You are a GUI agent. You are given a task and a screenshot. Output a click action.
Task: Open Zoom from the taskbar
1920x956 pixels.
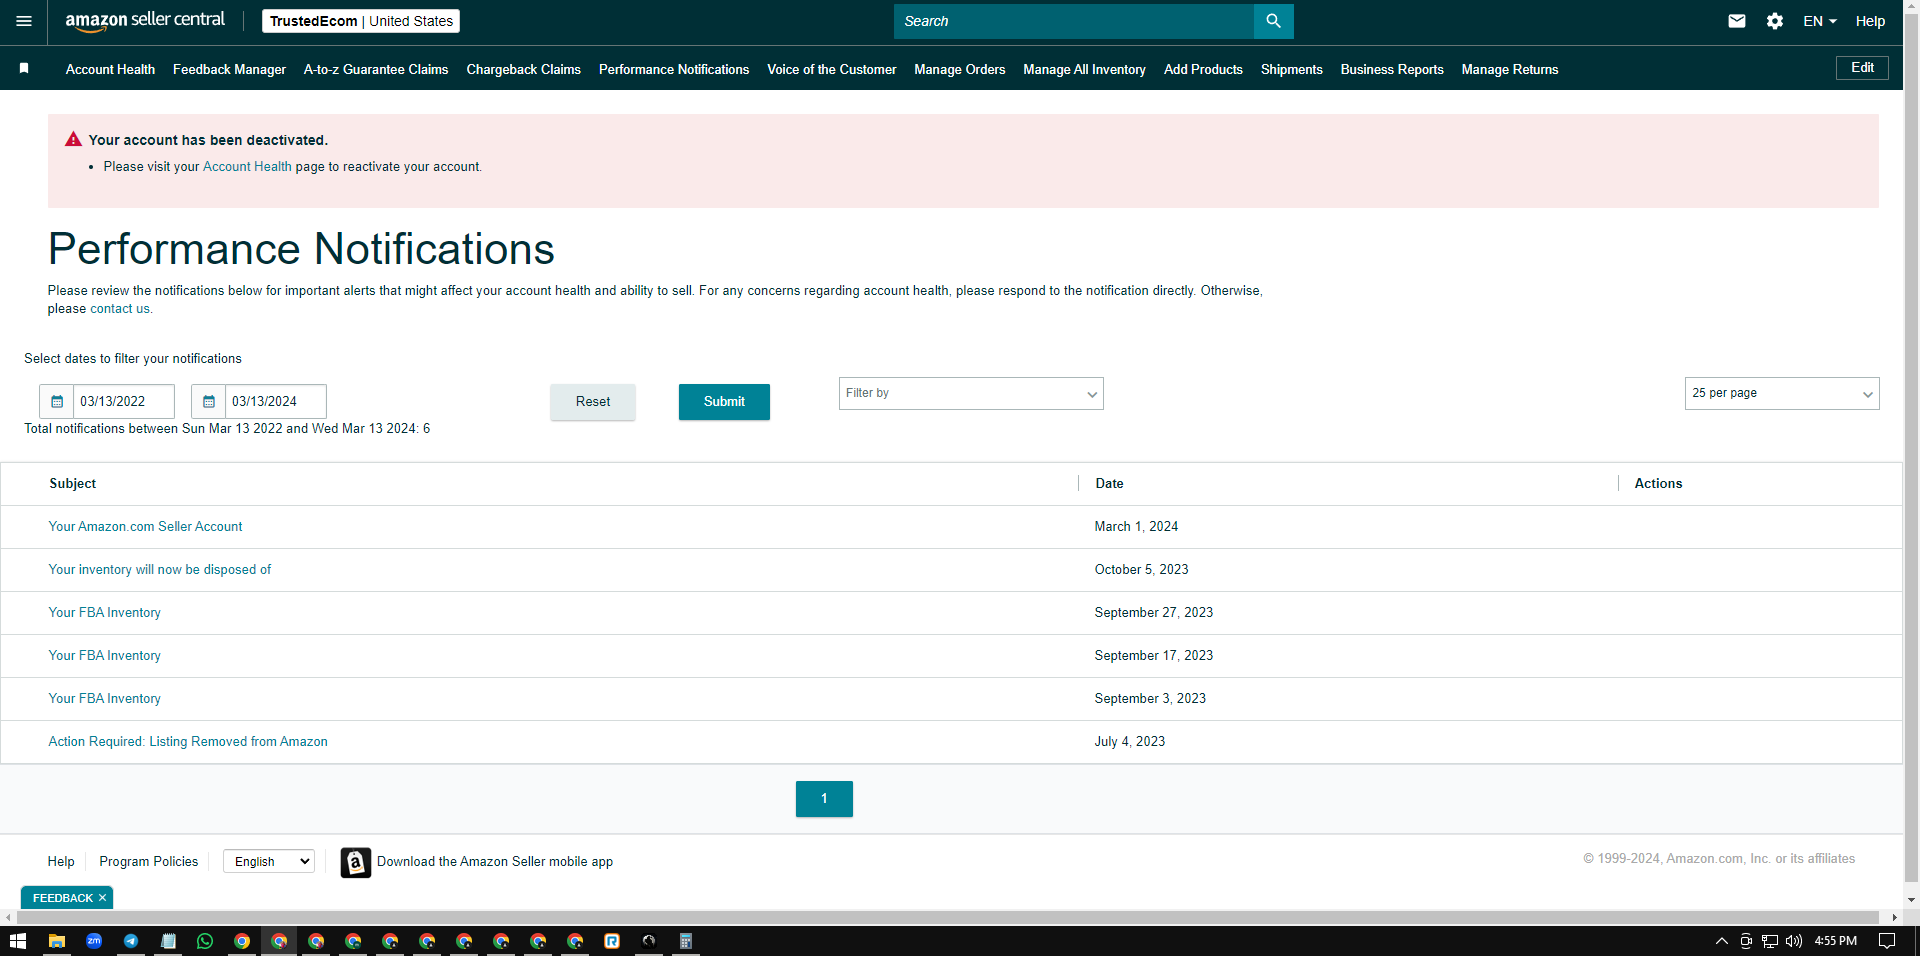point(94,941)
